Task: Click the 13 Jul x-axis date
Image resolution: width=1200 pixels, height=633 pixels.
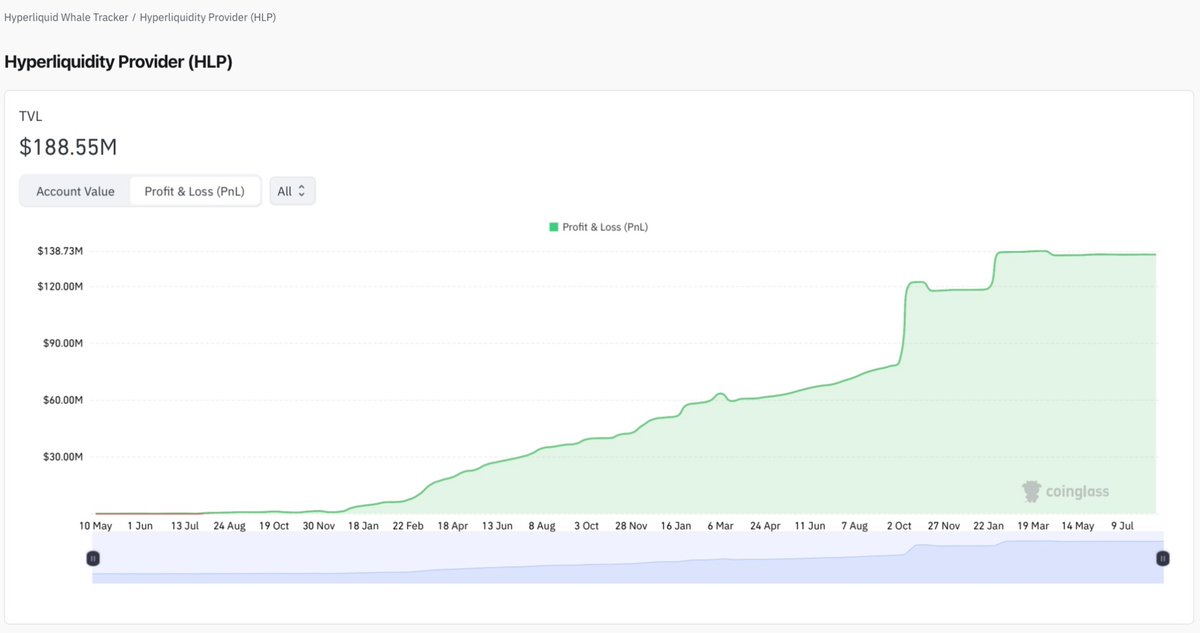Action: tap(185, 525)
